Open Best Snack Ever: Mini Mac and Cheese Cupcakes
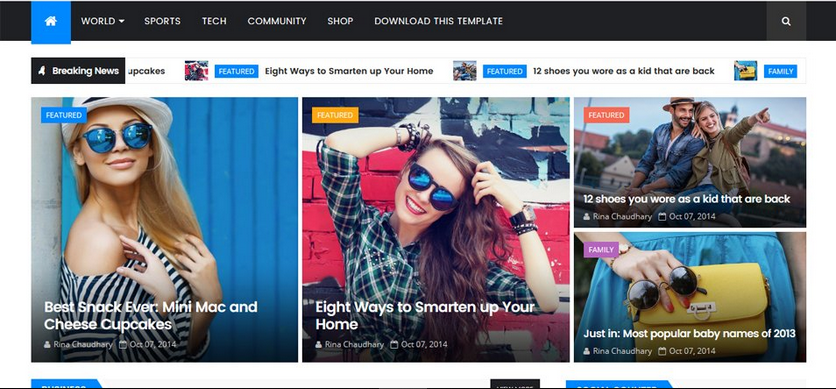This screenshot has height=389, width=836. click(x=150, y=315)
